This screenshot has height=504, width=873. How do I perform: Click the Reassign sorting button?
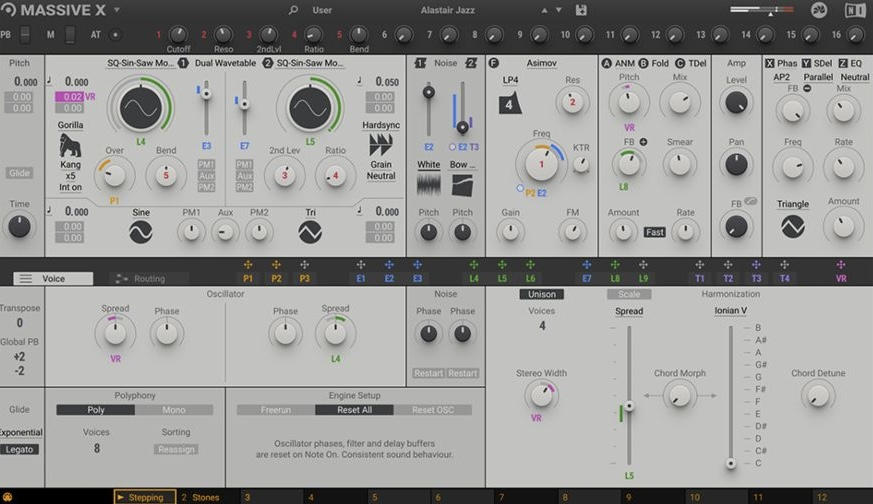176,449
